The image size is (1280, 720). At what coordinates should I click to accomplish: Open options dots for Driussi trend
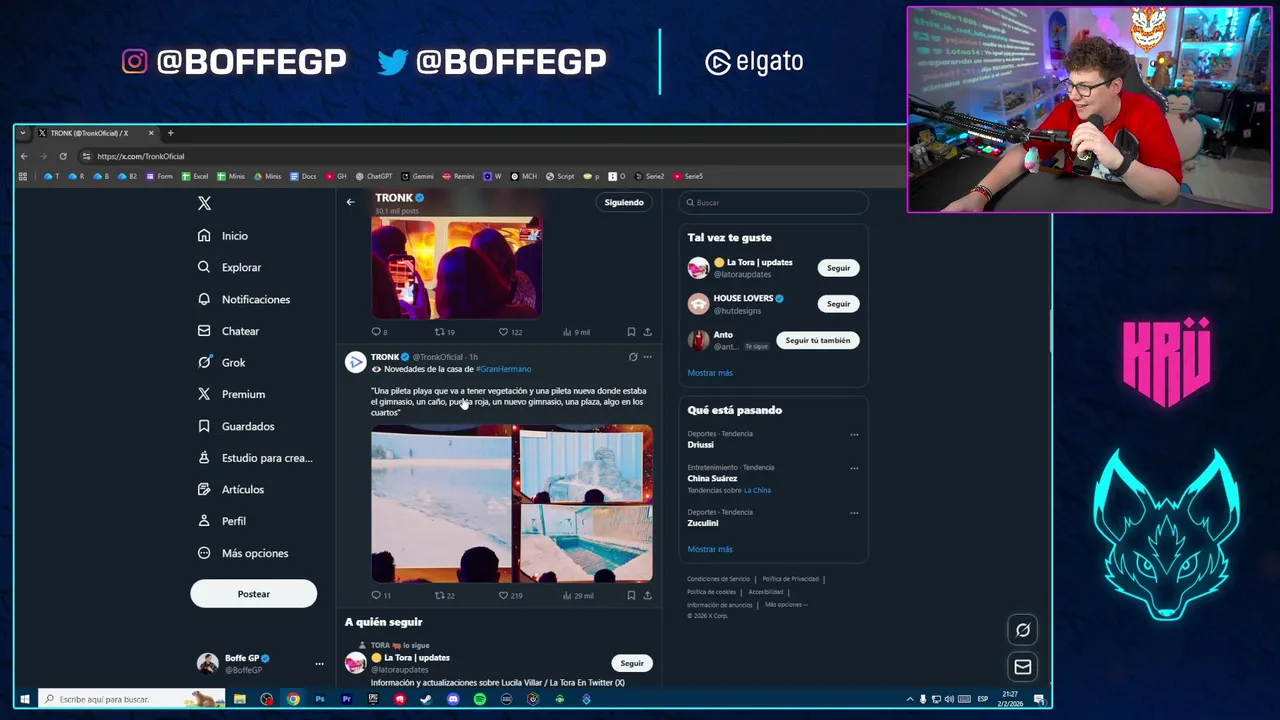(854, 435)
